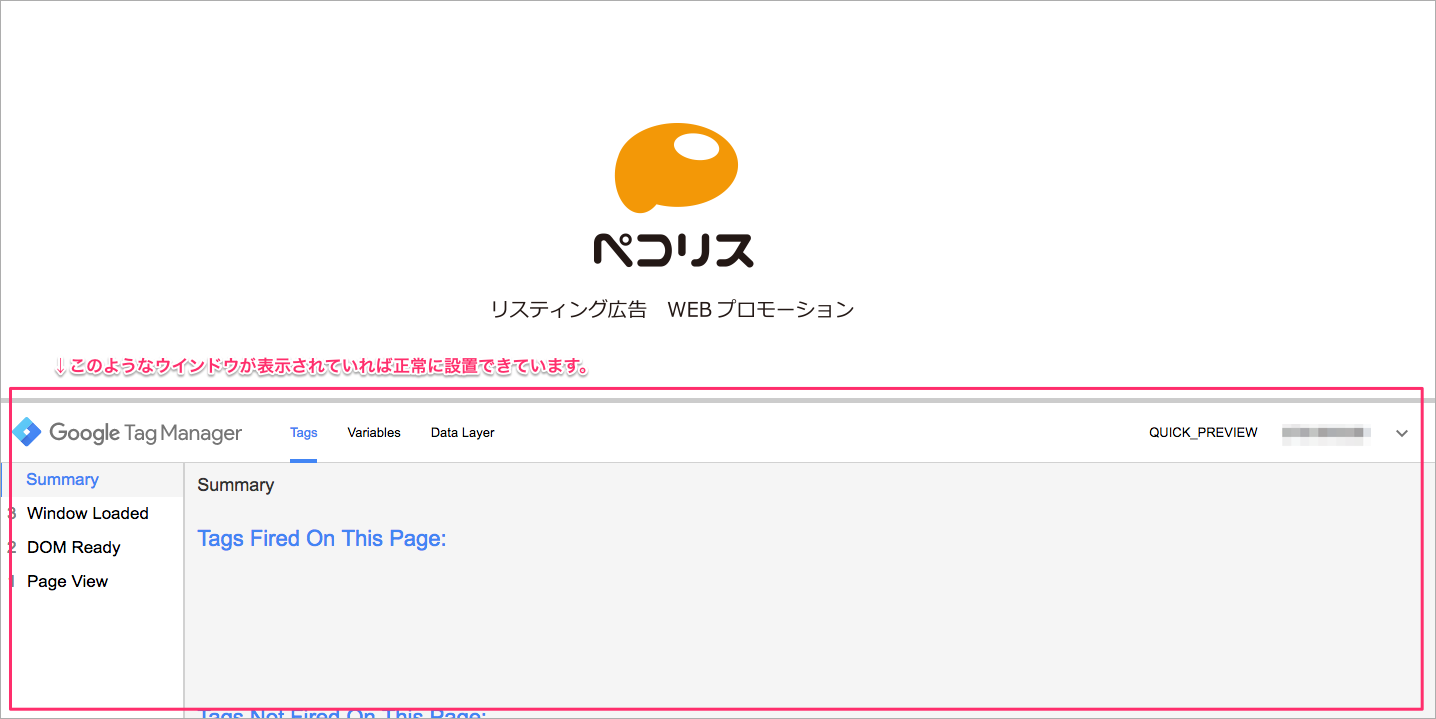Image resolution: width=1436 pixels, height=719 pixels.
Task: Open the Variables tab
Action: pyautogui.click(x=374, y=433)
